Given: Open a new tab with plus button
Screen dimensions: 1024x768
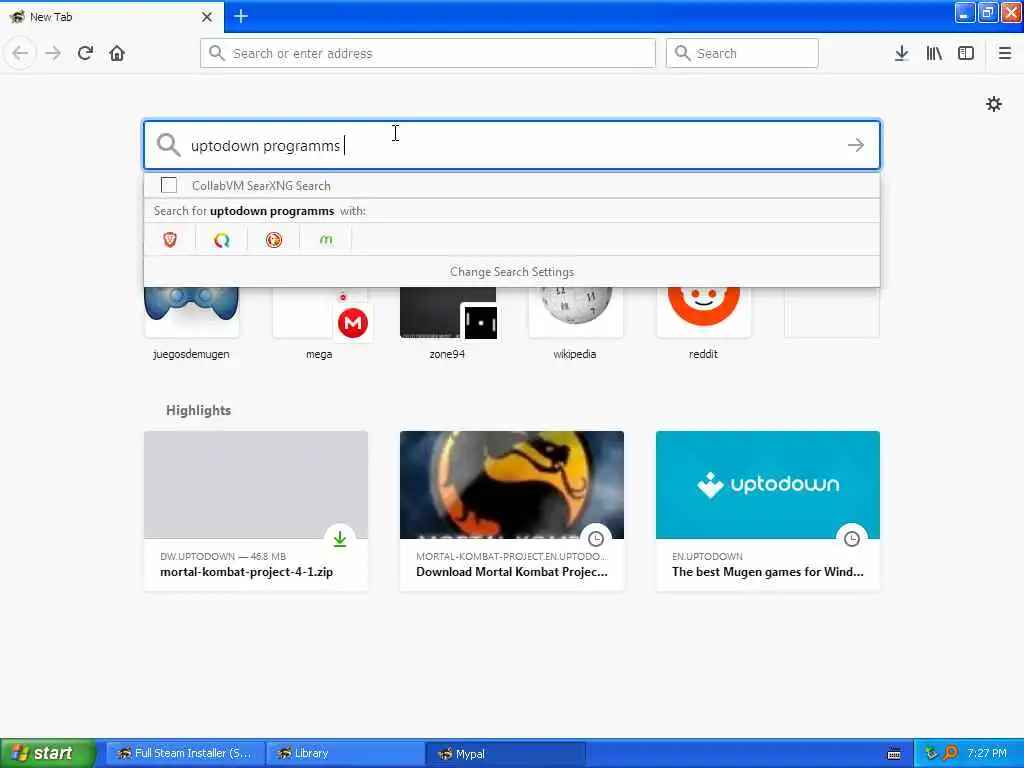Looking at the screenshot, I should 241,16.
